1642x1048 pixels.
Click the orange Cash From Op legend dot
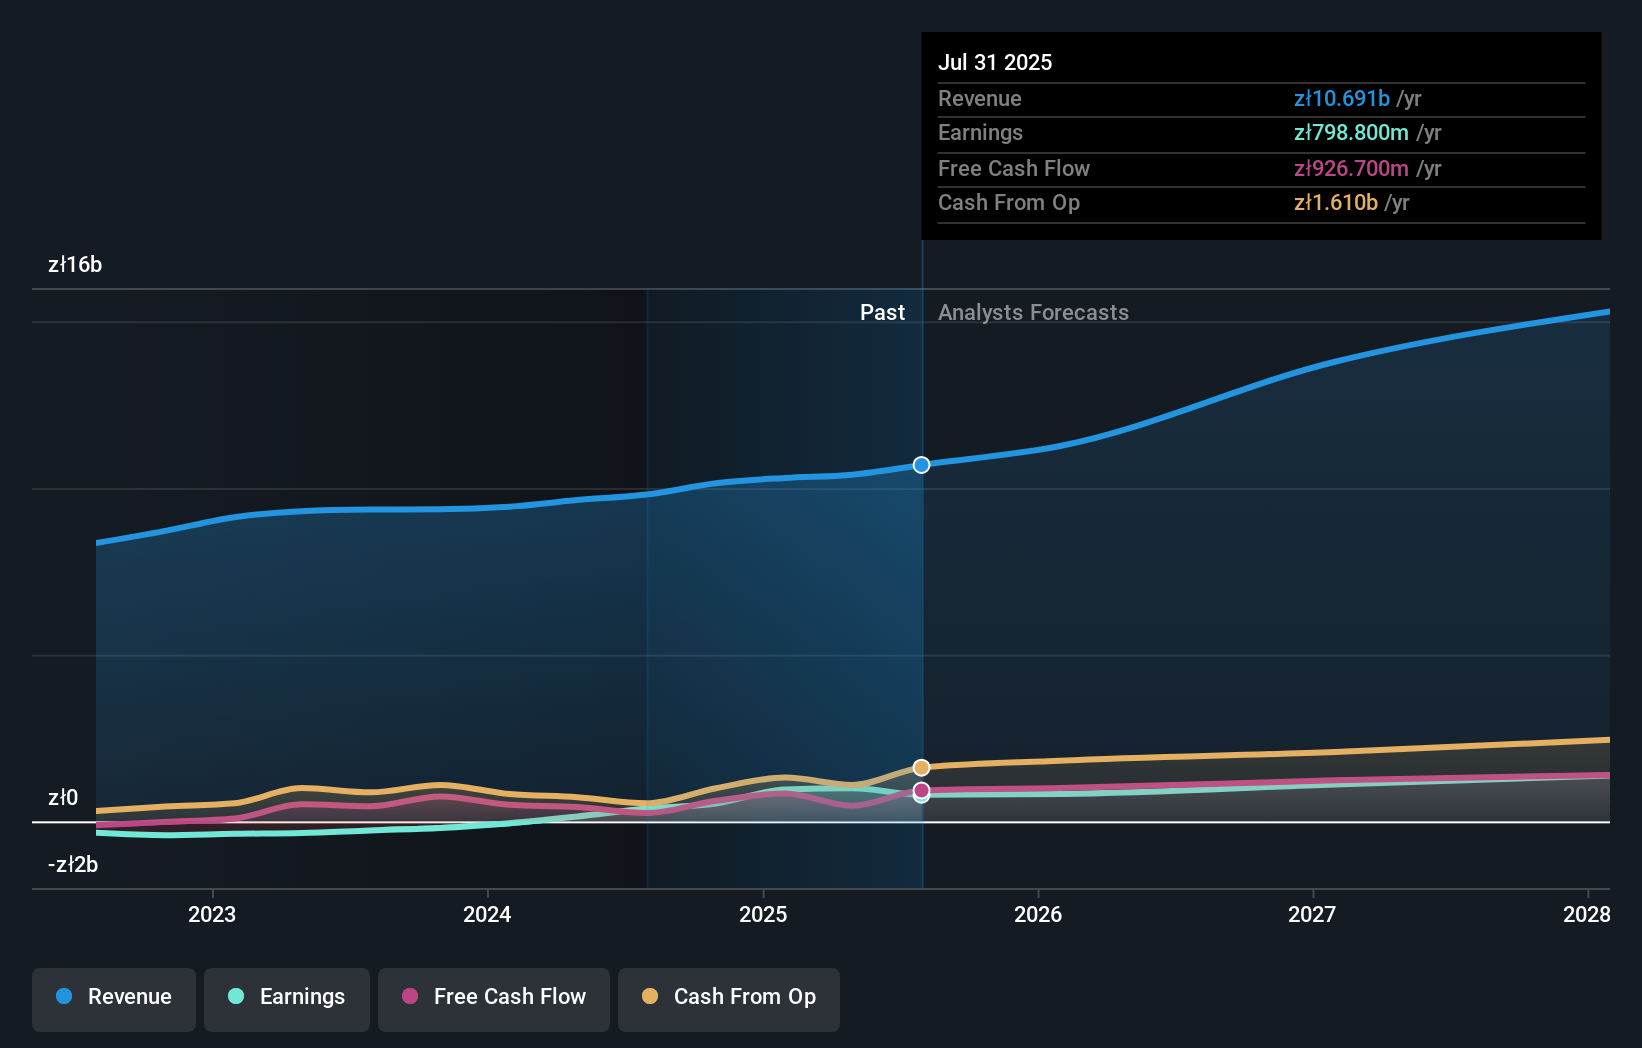652,997
